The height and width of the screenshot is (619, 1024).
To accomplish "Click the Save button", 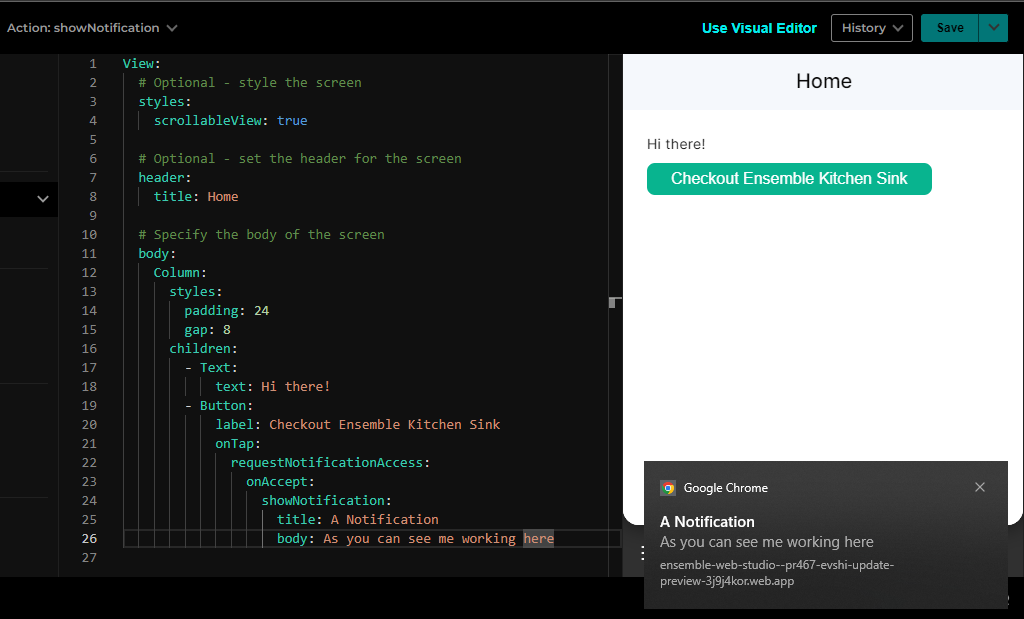I will point(949,27).
